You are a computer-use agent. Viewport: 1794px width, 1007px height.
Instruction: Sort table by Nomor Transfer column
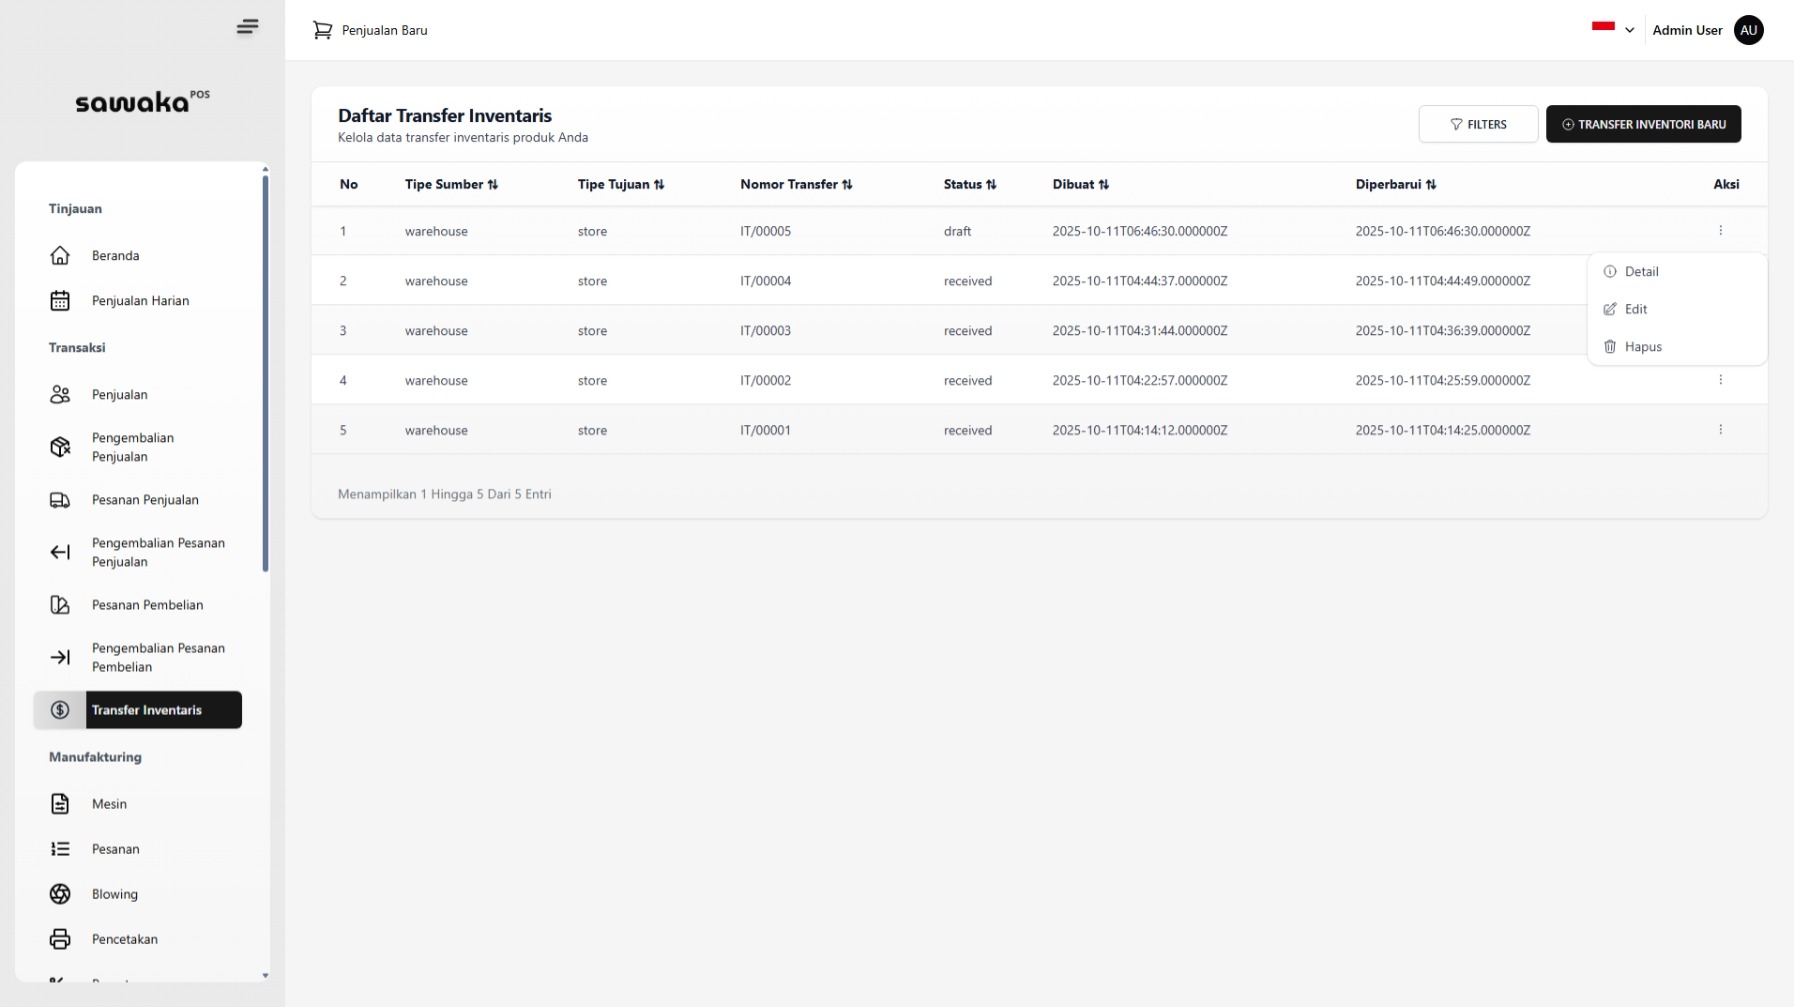tap(796, 185)
